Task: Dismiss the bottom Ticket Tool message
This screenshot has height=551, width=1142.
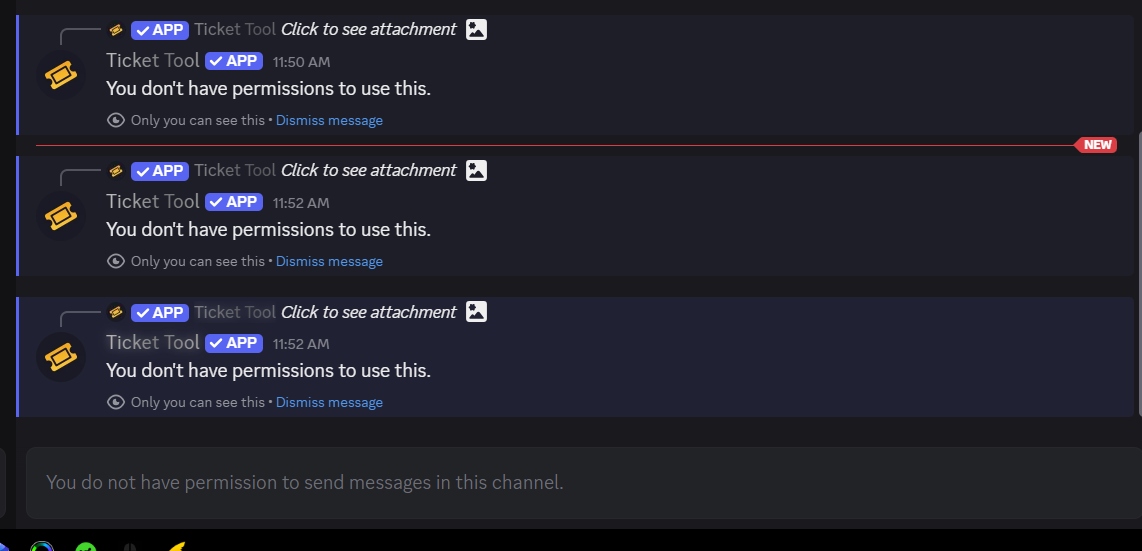Action: (329, 402)
